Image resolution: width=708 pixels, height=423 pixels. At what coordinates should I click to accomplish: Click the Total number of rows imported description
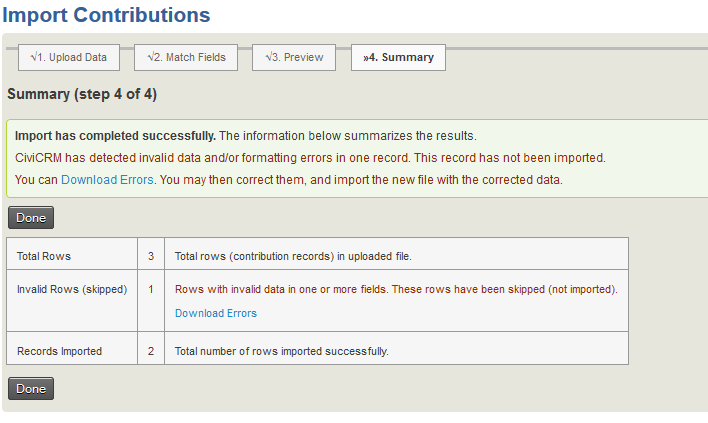pyautogui.click(x=282, y=351)
